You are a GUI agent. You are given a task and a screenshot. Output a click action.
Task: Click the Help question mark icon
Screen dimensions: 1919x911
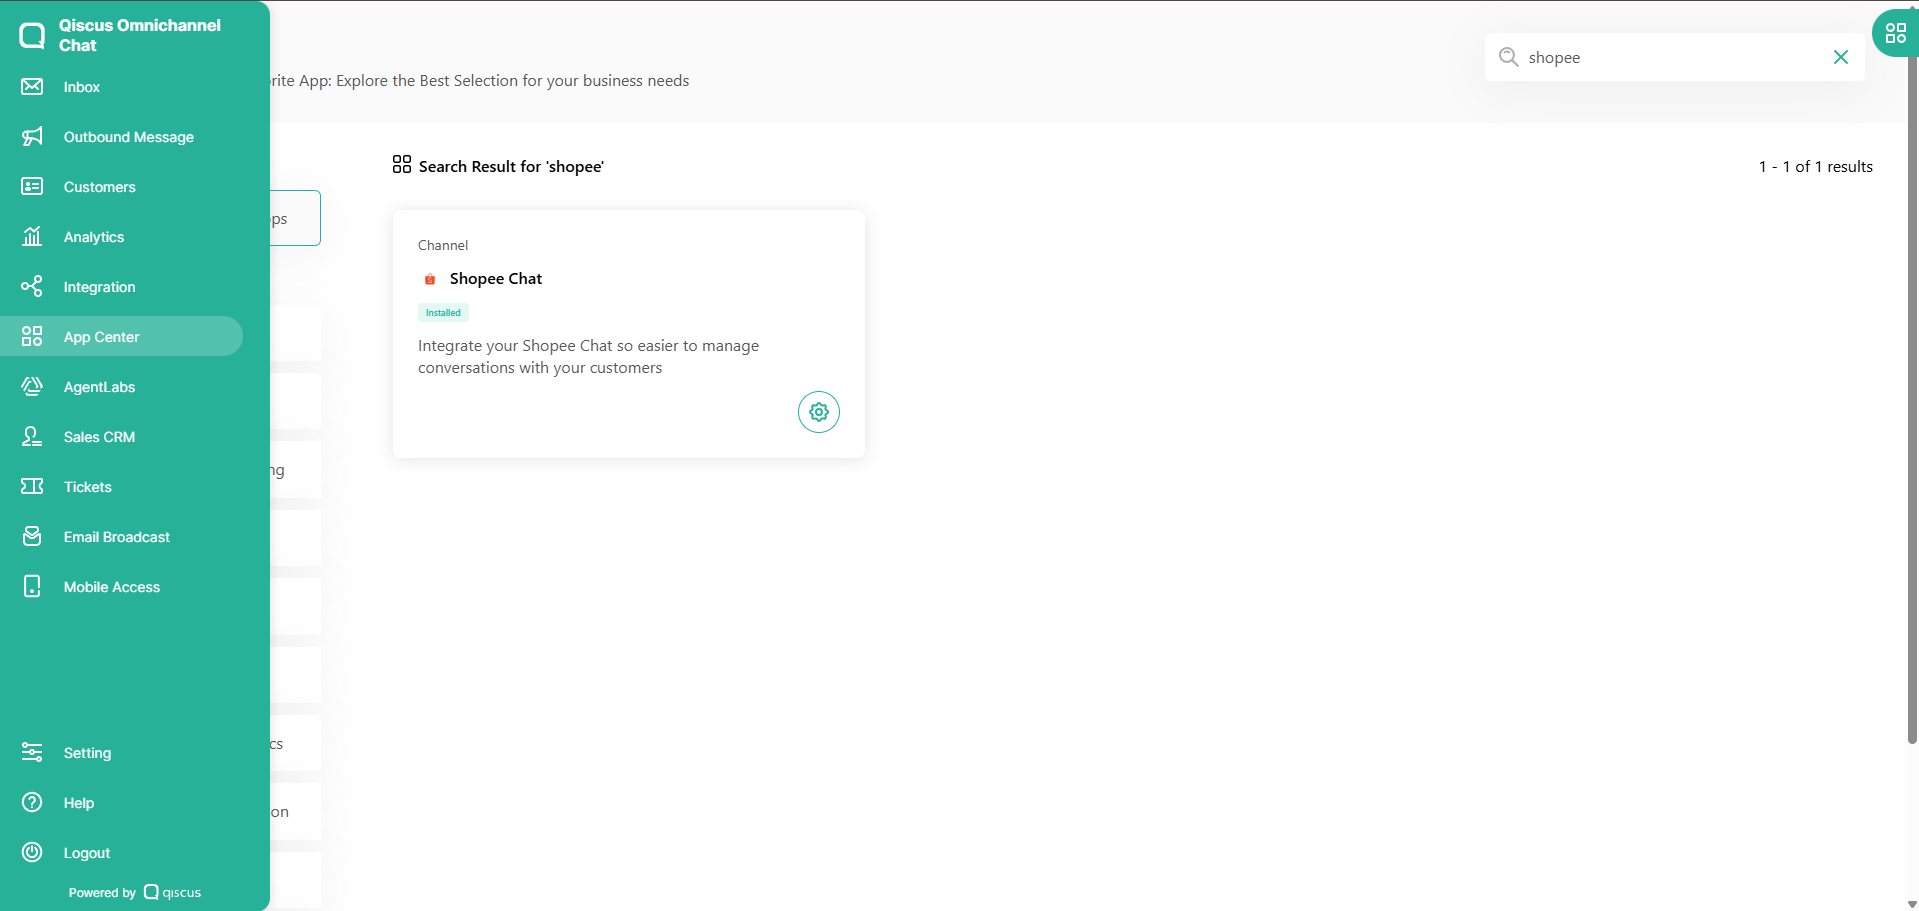(x=32, y=803)
